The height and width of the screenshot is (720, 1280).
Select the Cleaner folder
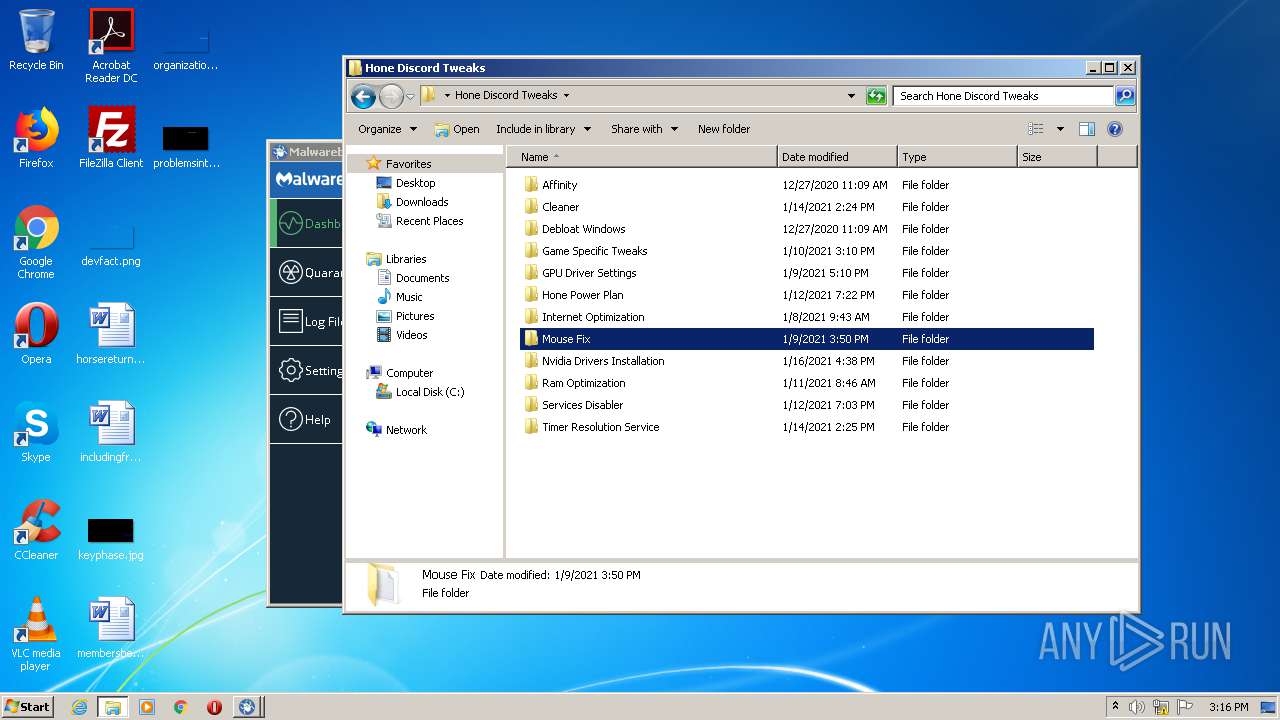[x=560, y=207]
